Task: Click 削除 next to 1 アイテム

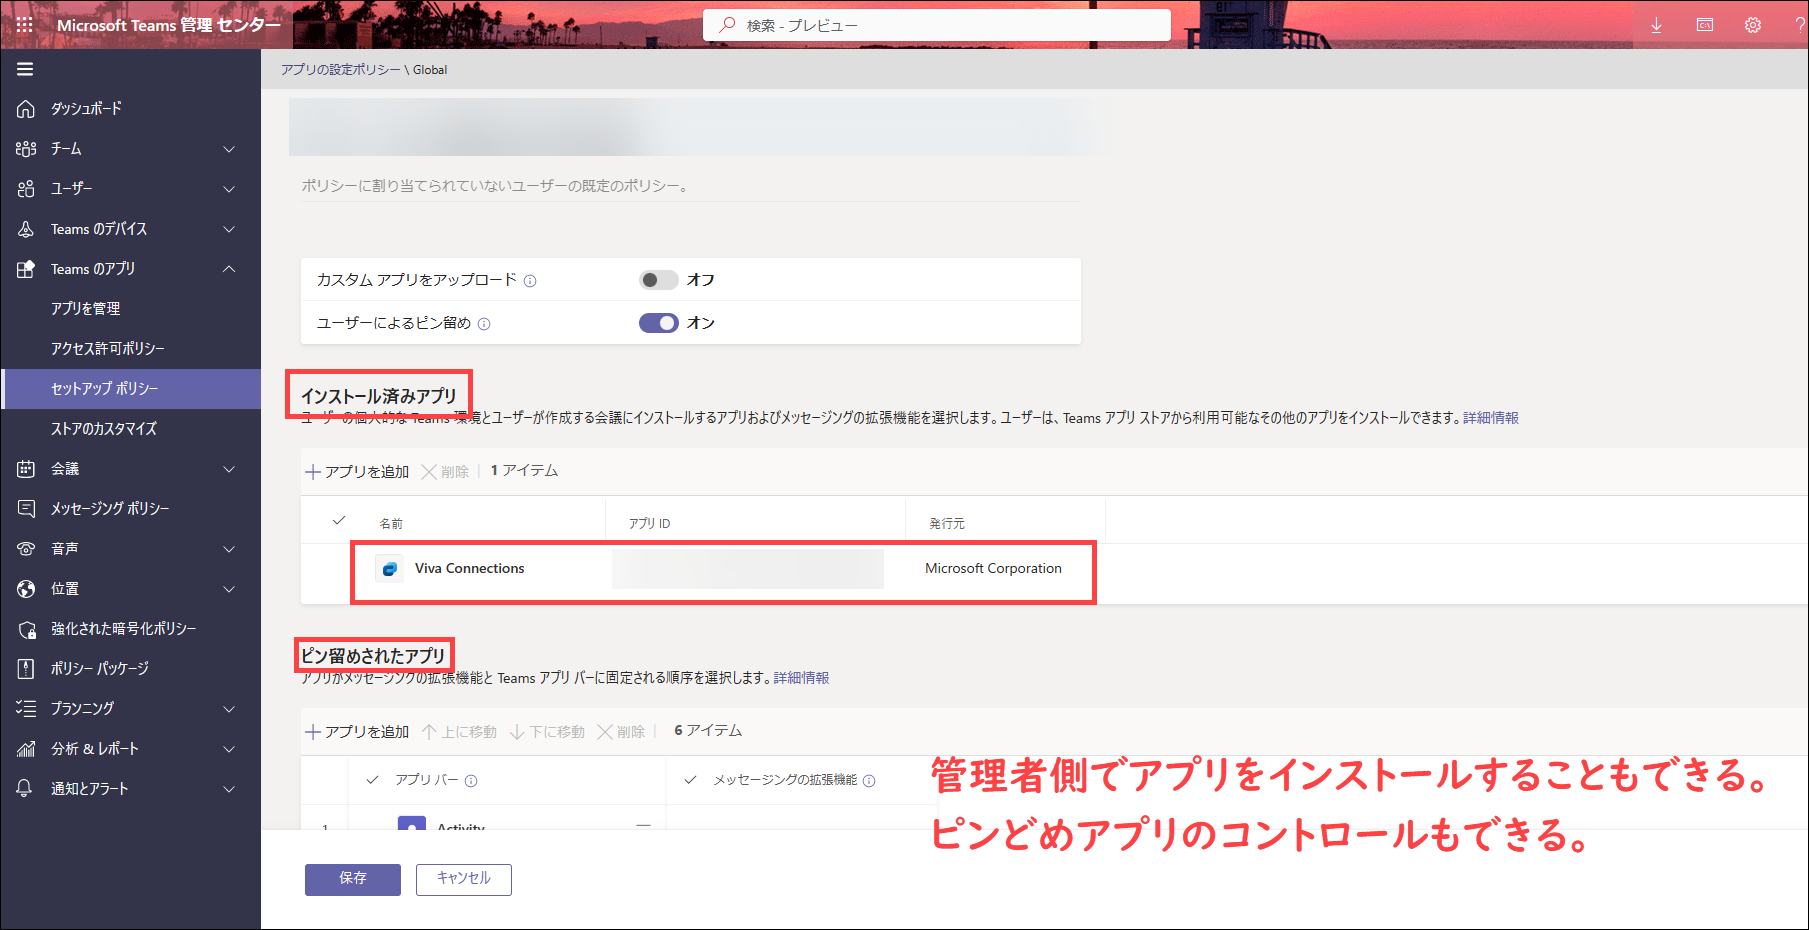Action: point(445,471)
